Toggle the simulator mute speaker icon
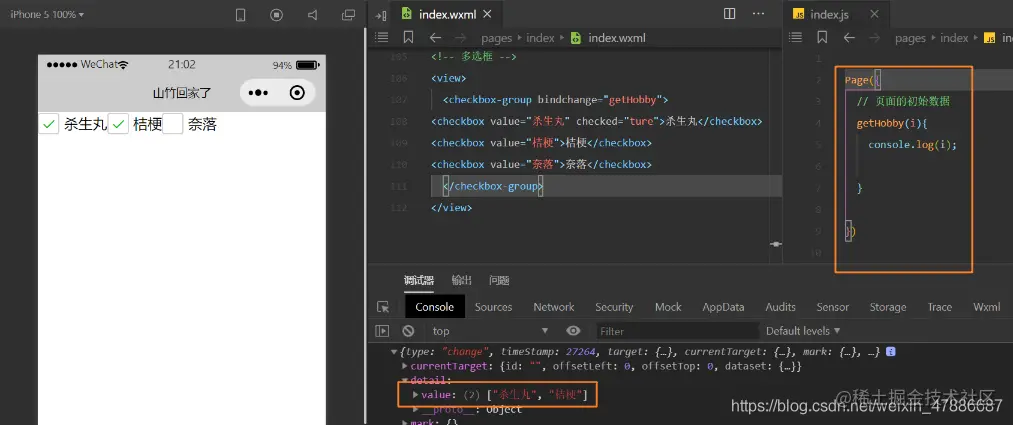1013x425 pixels. click(x=313, y=15)
